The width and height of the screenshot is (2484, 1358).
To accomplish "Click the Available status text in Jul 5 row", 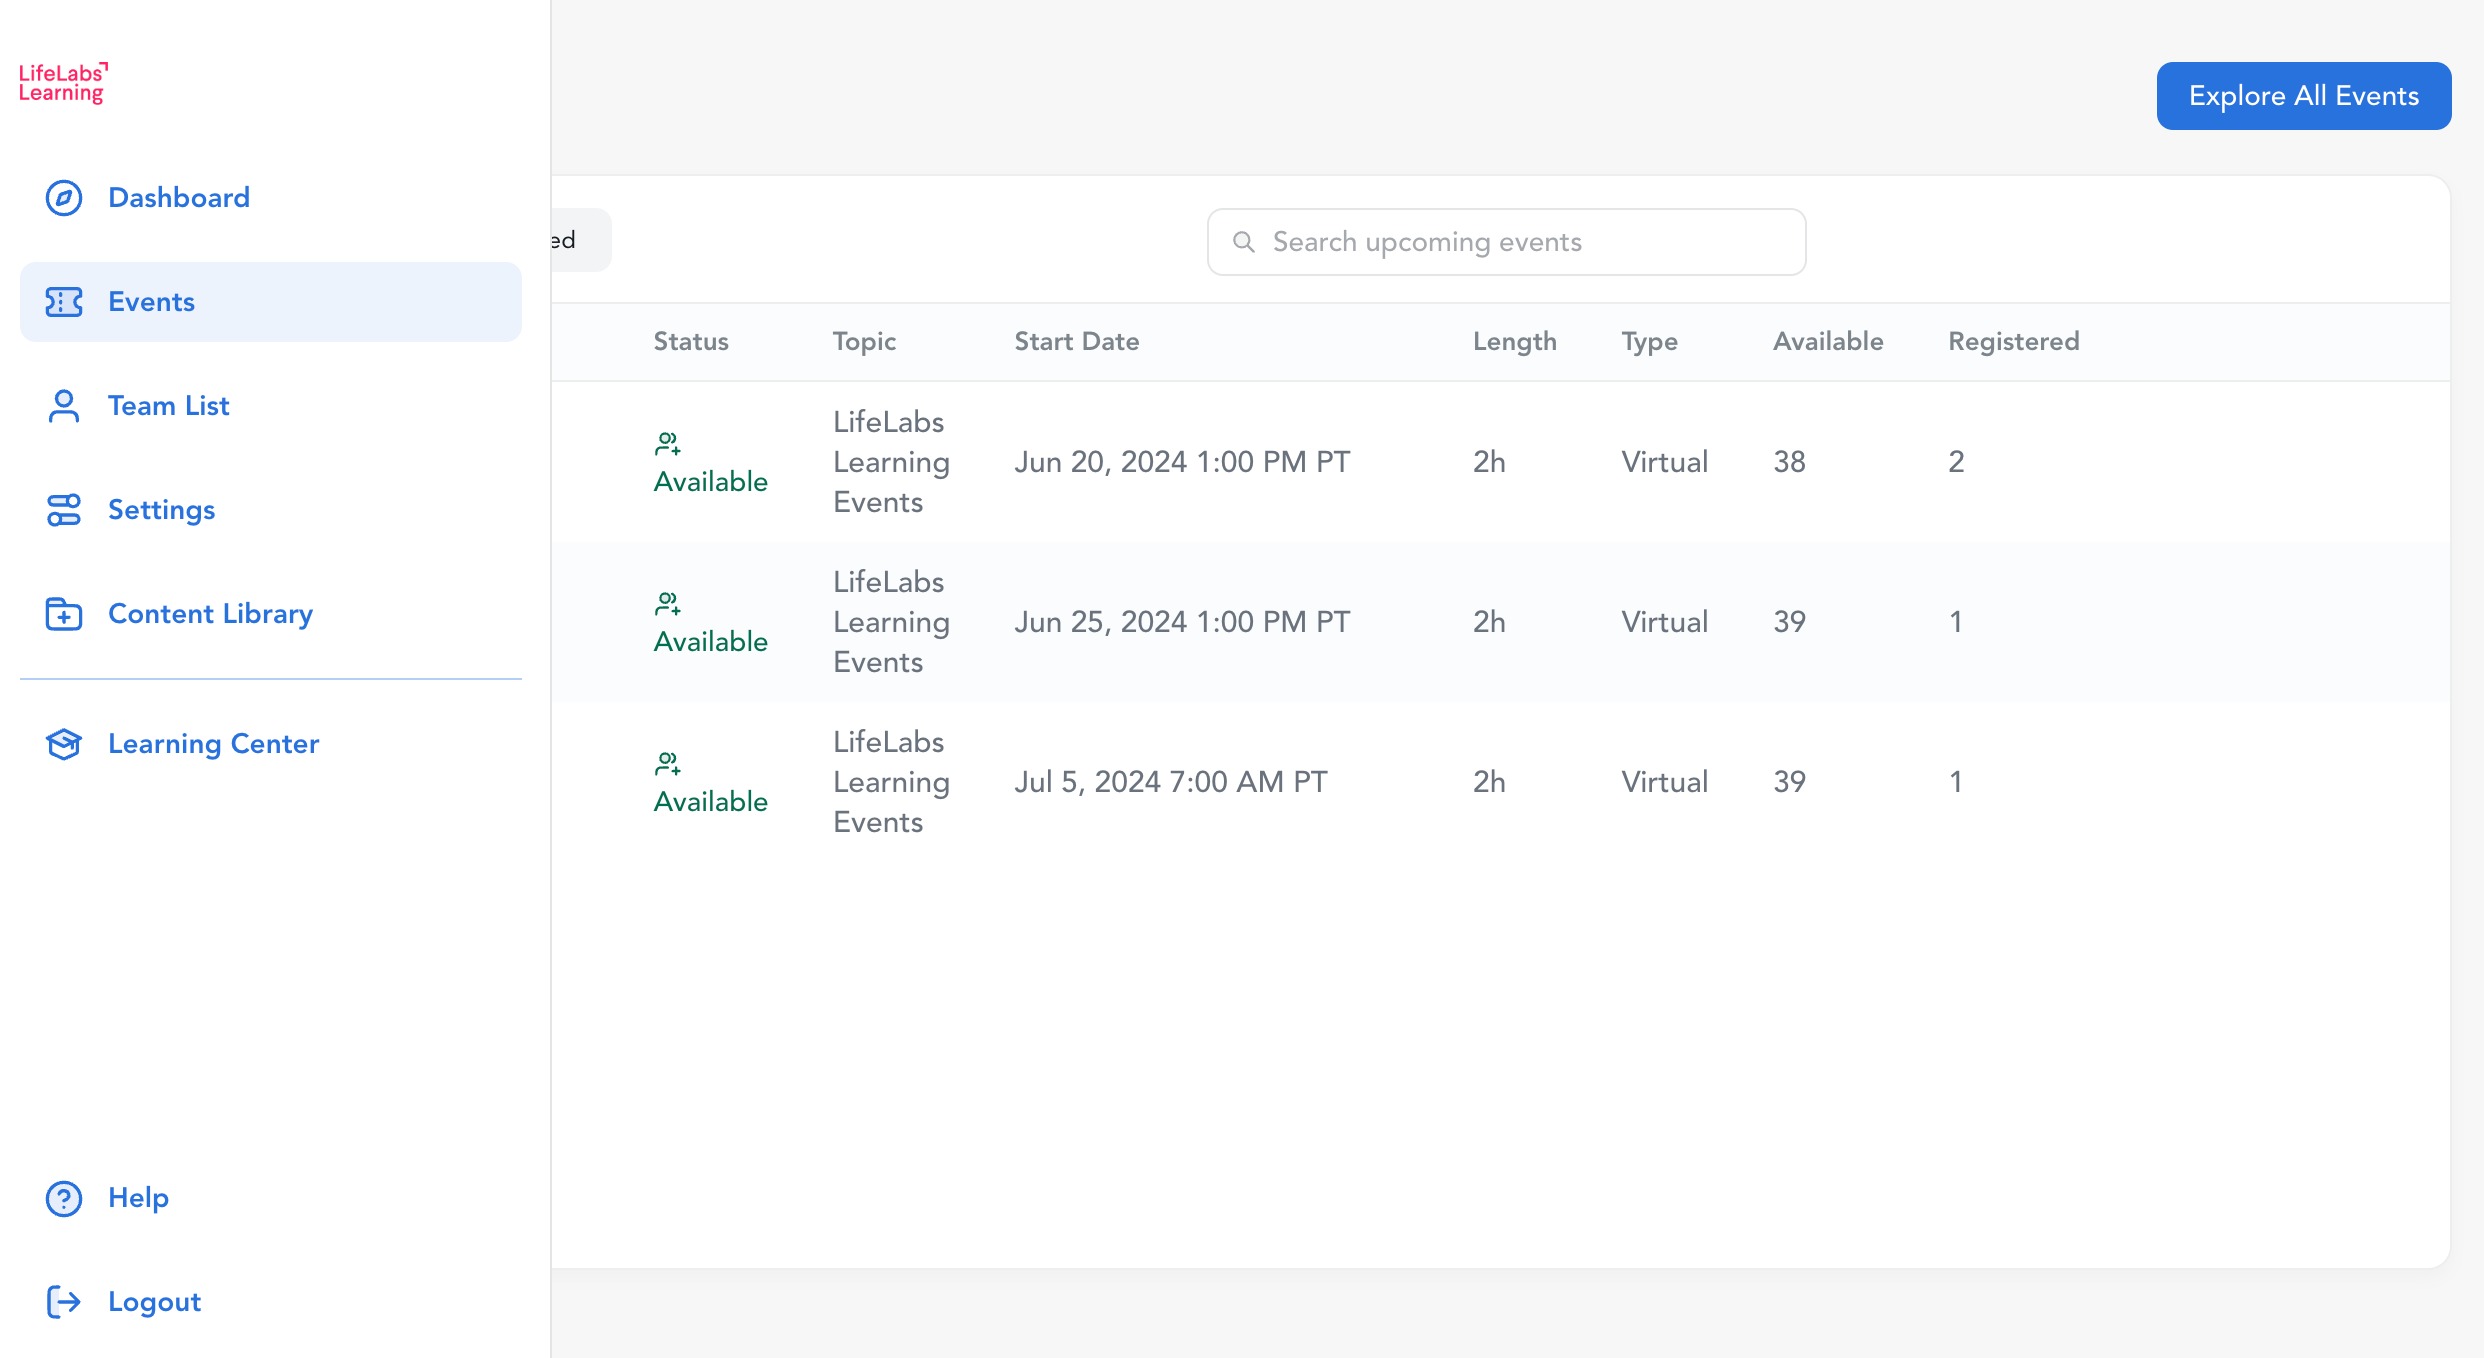I will 711,802.
